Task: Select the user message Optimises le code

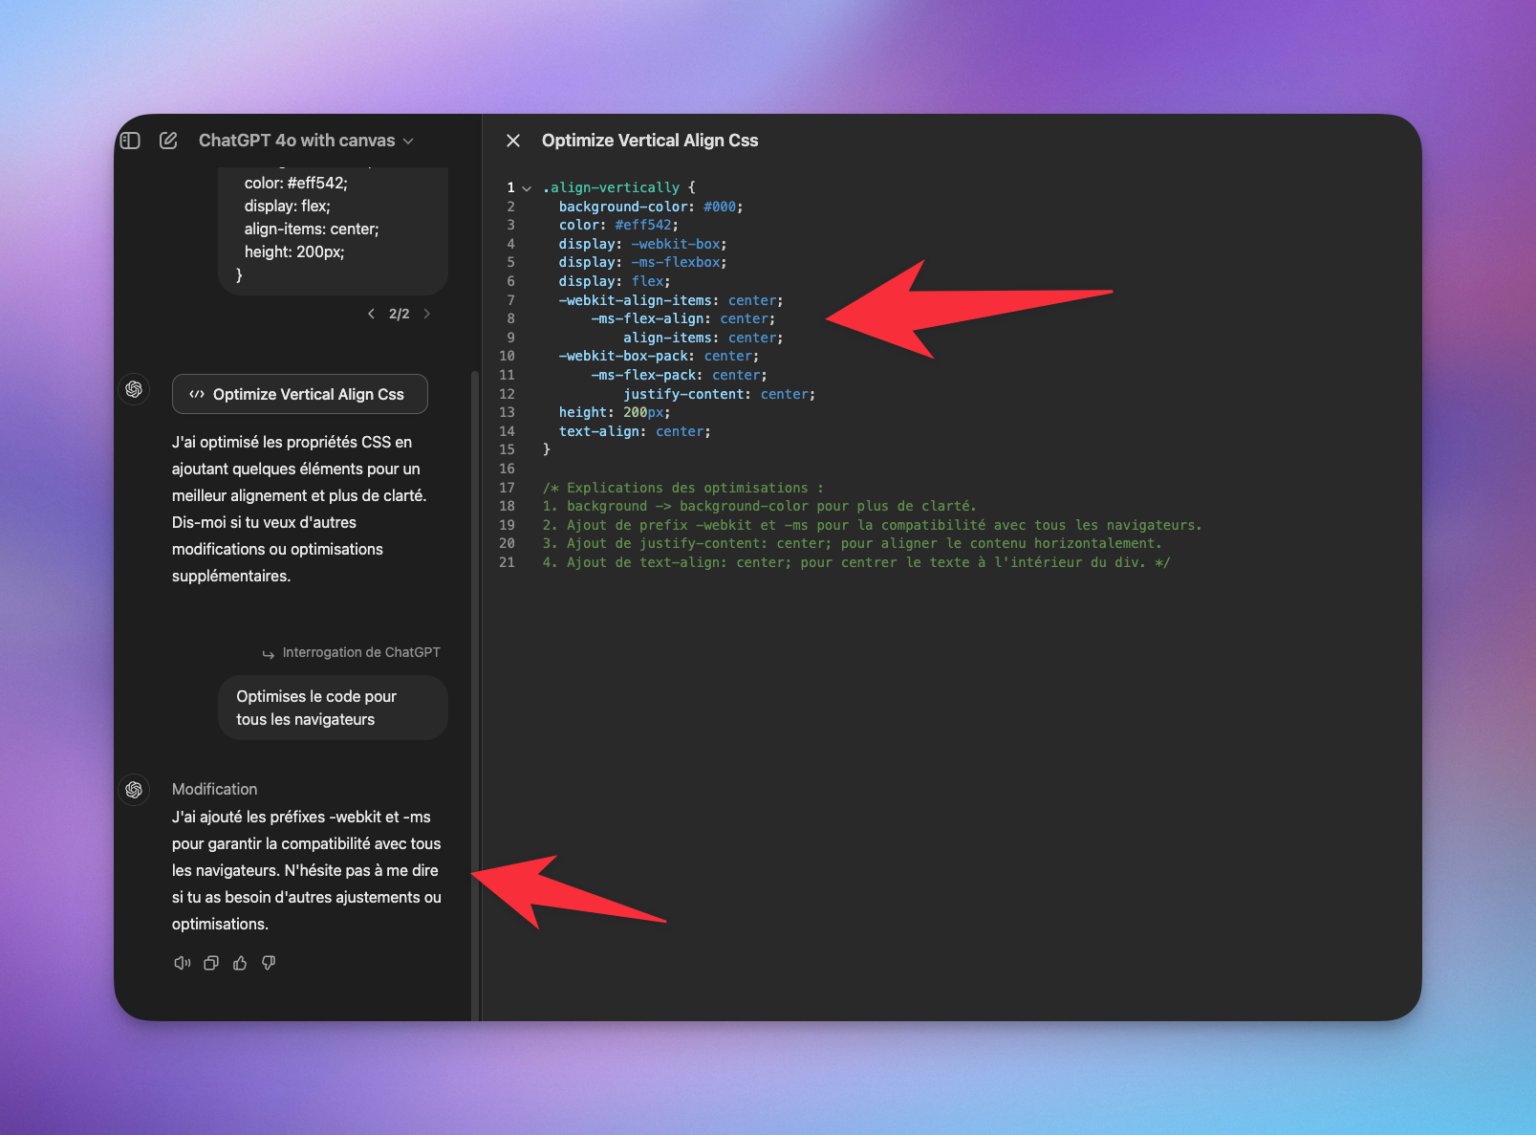Action: click(x=332, y=707)
